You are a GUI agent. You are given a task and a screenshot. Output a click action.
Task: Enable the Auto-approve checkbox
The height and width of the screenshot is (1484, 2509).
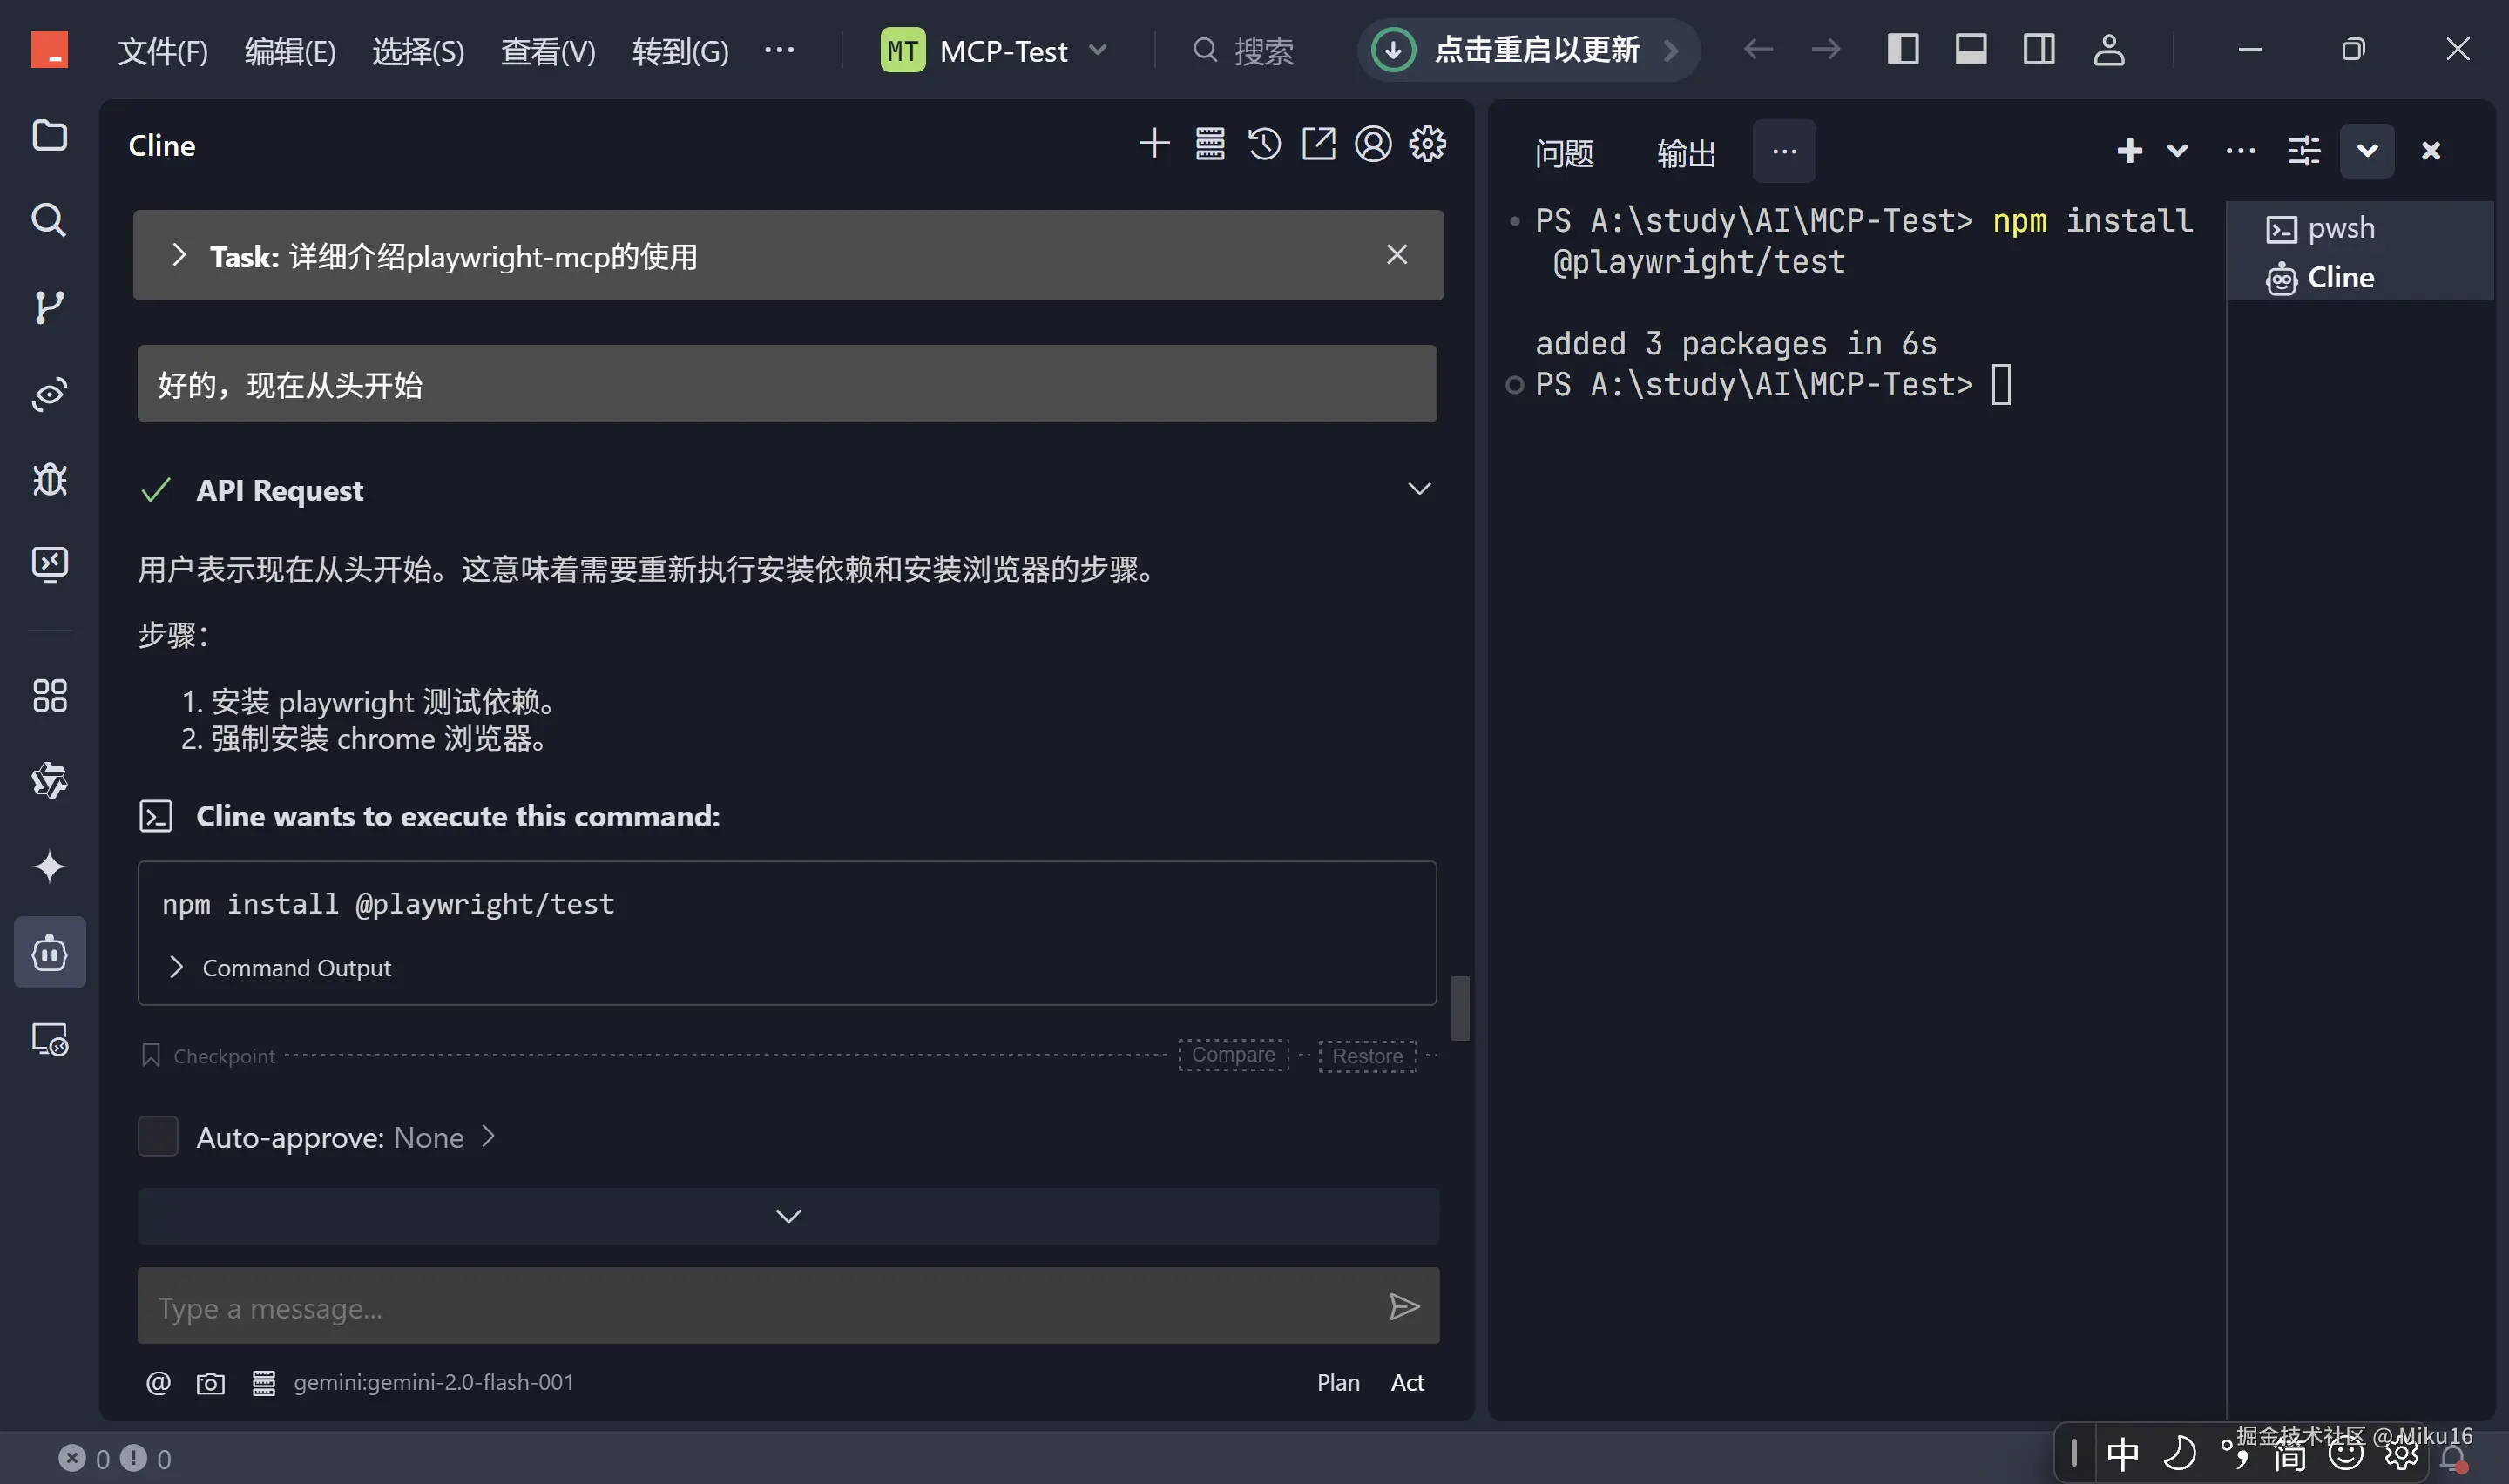(x=157, y=1137)
